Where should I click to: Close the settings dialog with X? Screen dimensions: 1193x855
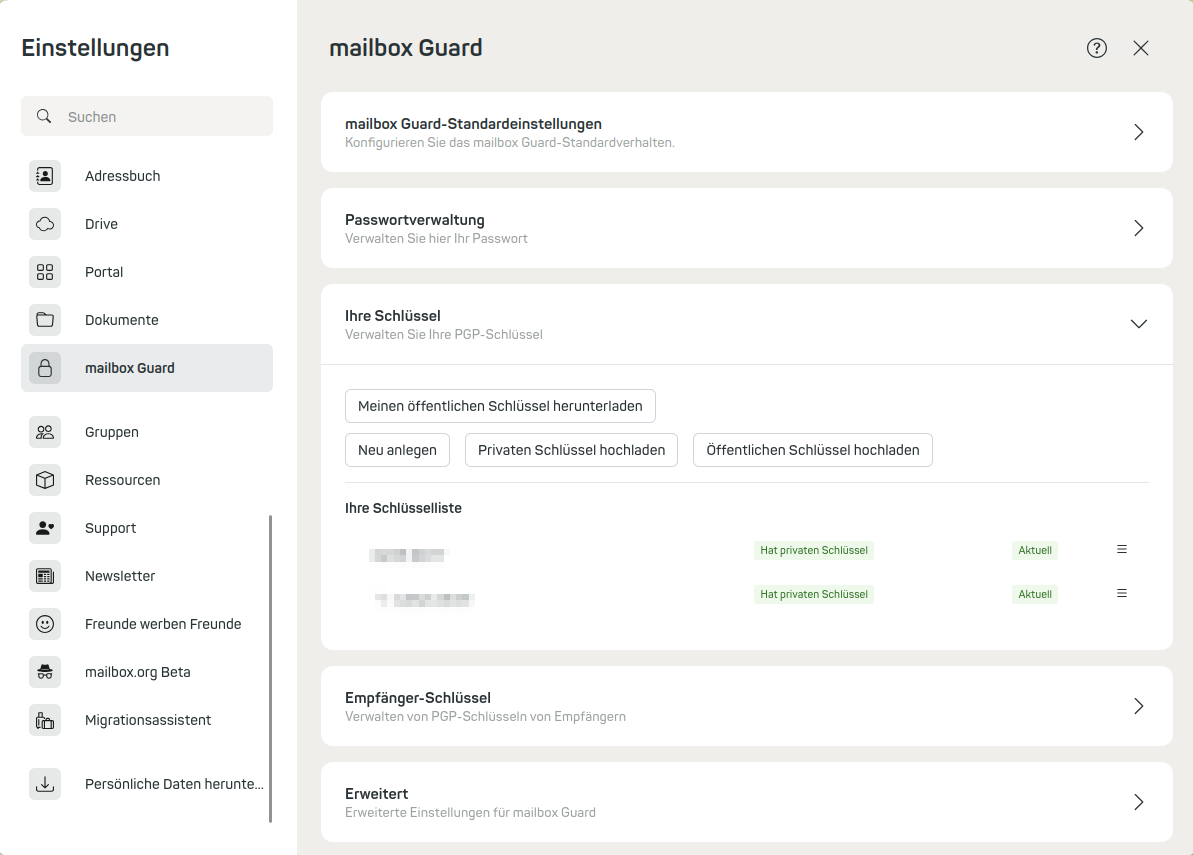pos(1141,48)
